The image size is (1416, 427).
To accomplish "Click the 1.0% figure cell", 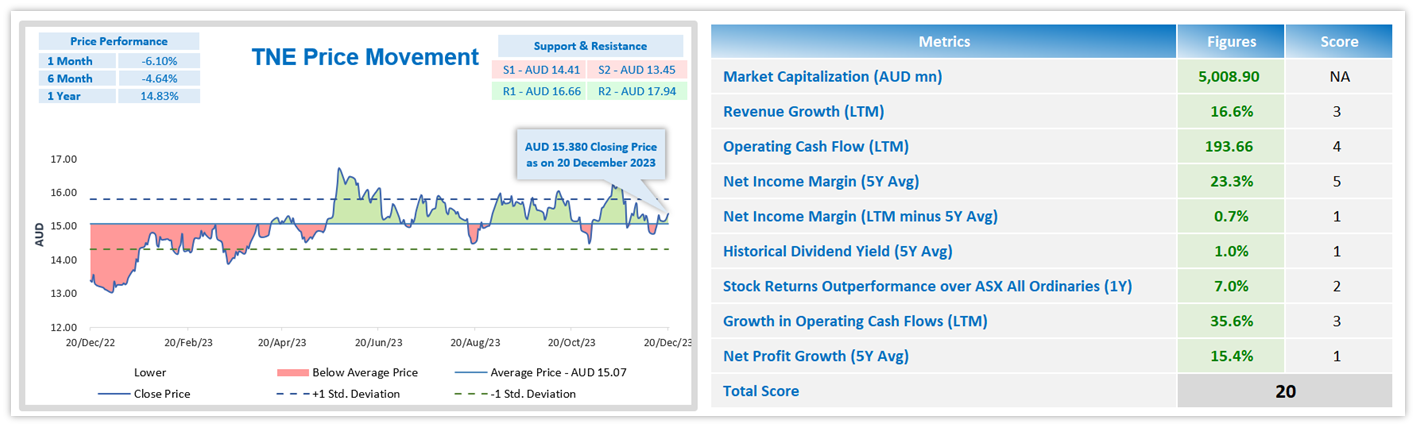I will (1231, 252).
